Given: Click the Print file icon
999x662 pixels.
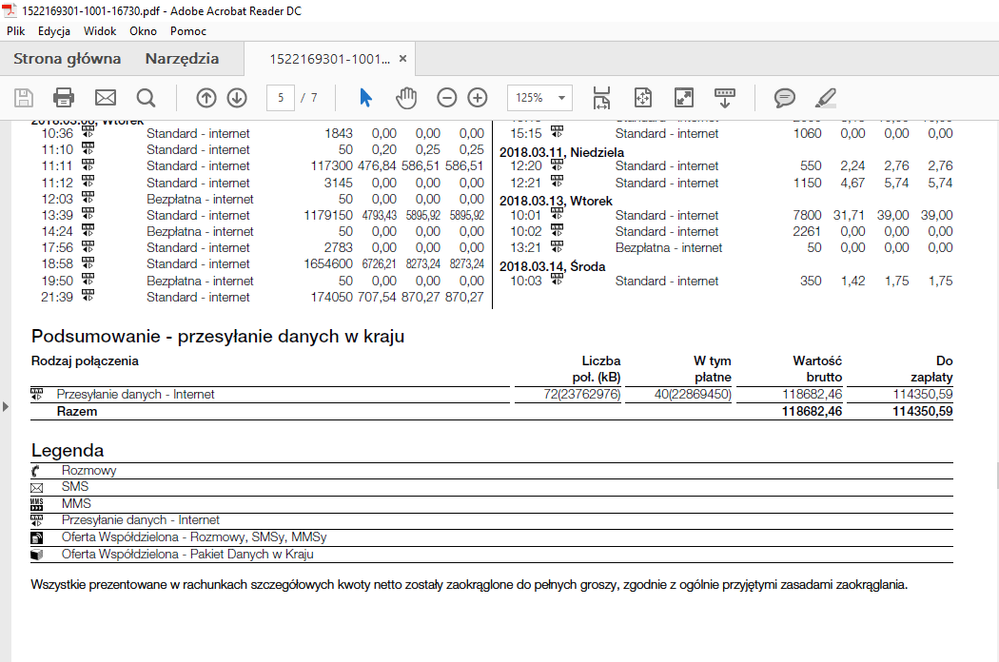Looking at the screenshot, I should [64, 97].
